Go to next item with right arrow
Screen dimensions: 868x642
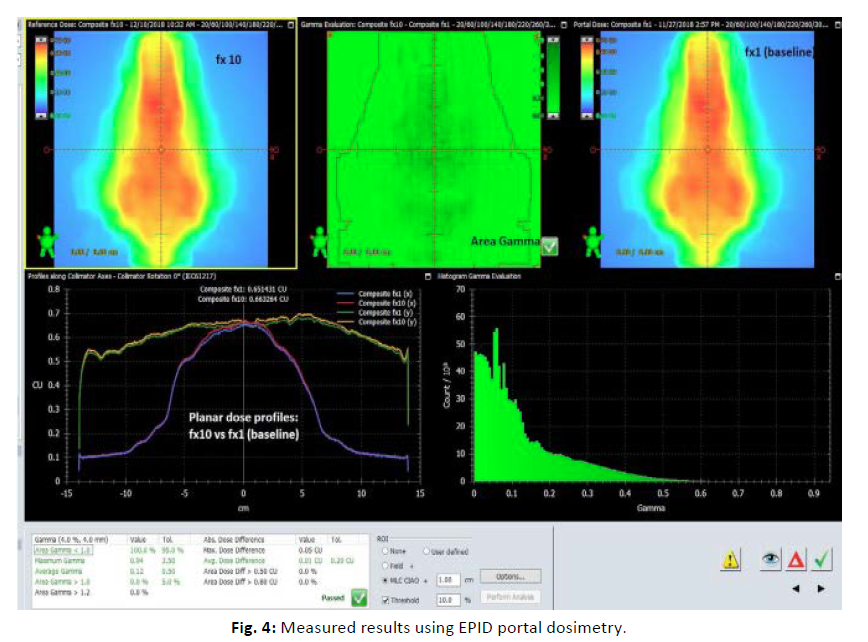(821, 589)
